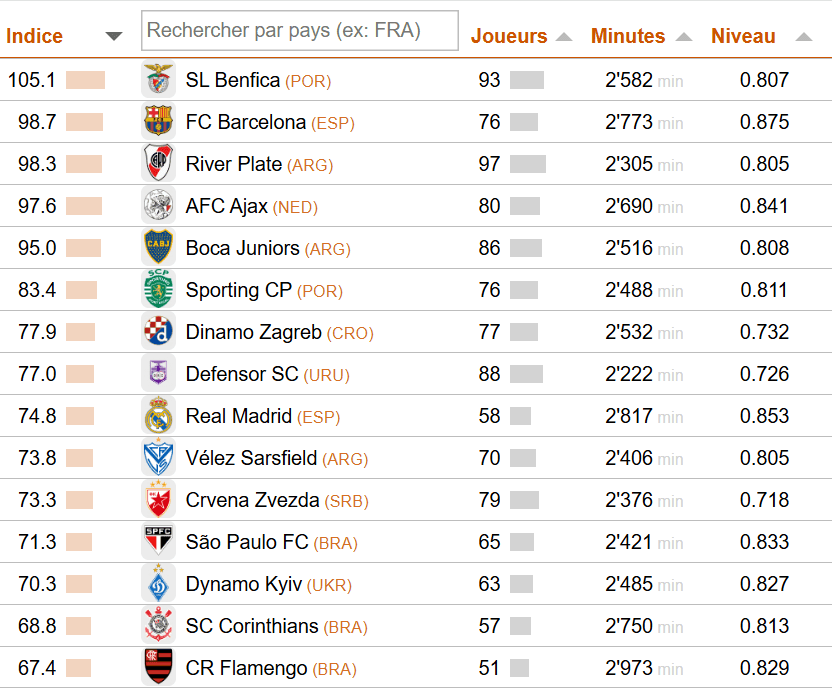This screenshot has width=832, height=688.
Task: Click the SL Benfica club crest
Action: (158, 80)
